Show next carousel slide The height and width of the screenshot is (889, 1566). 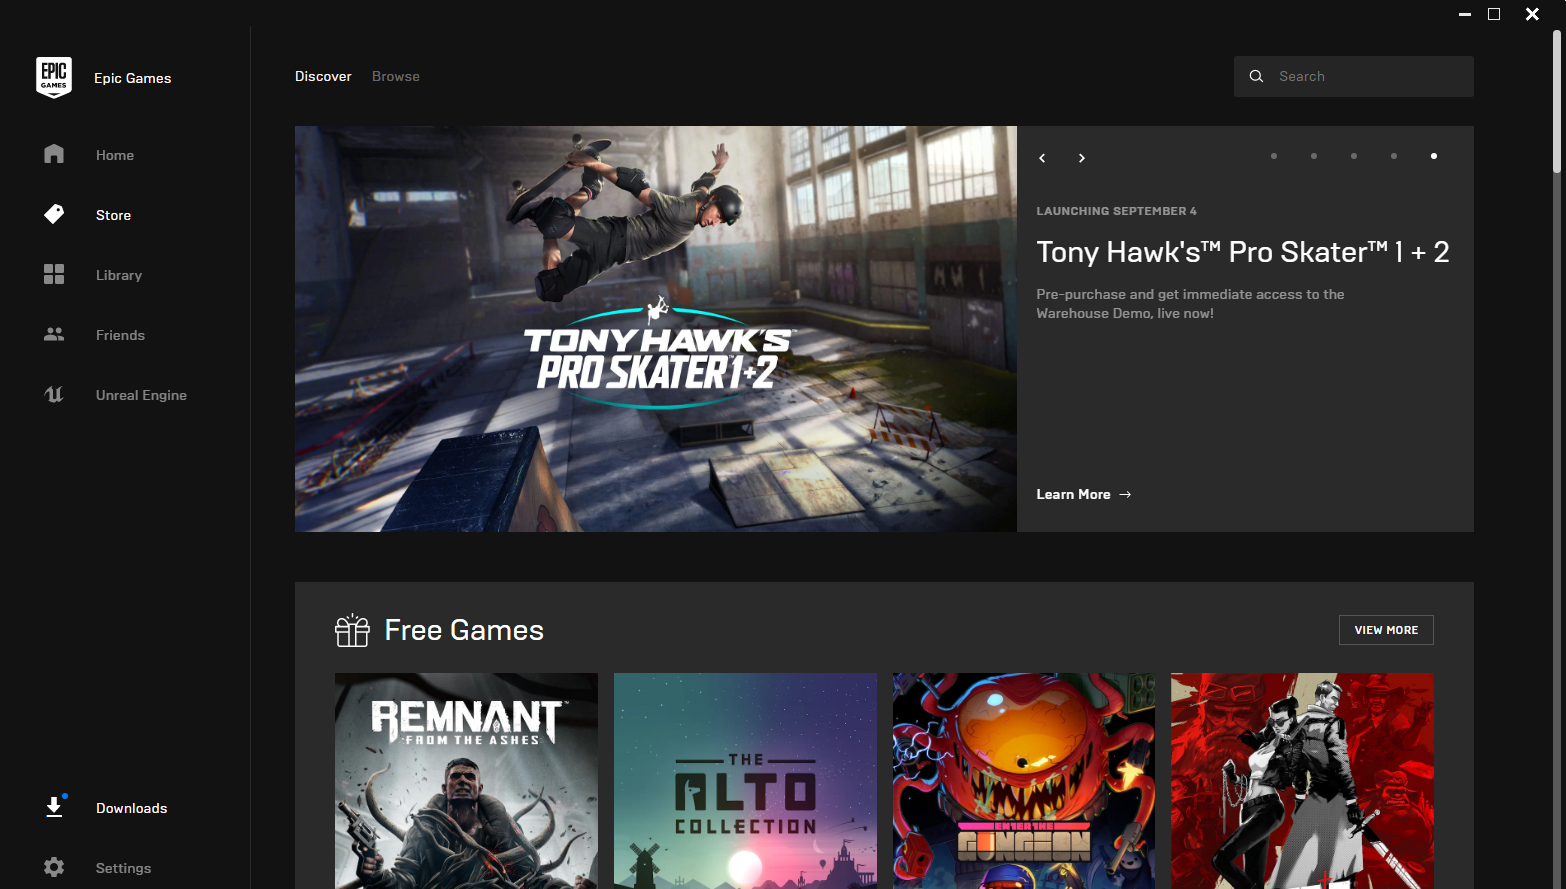tap(1081, 158)
